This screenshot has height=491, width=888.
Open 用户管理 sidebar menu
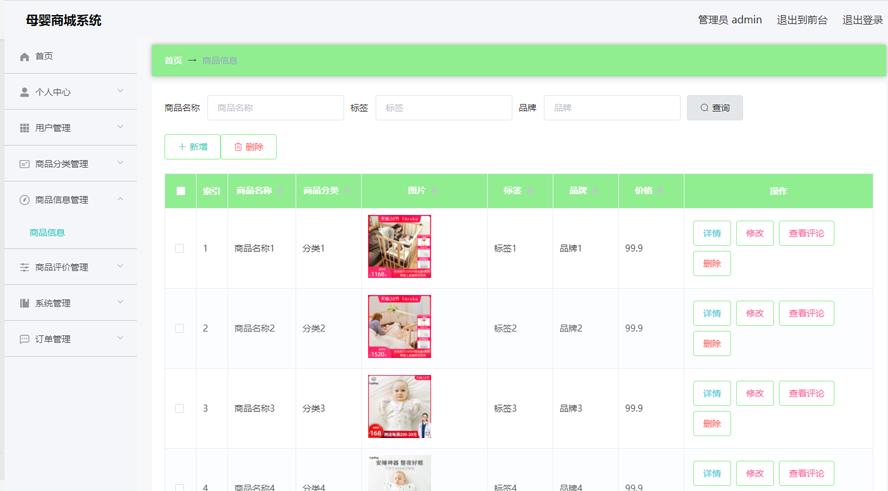click(x=71, y=128)
